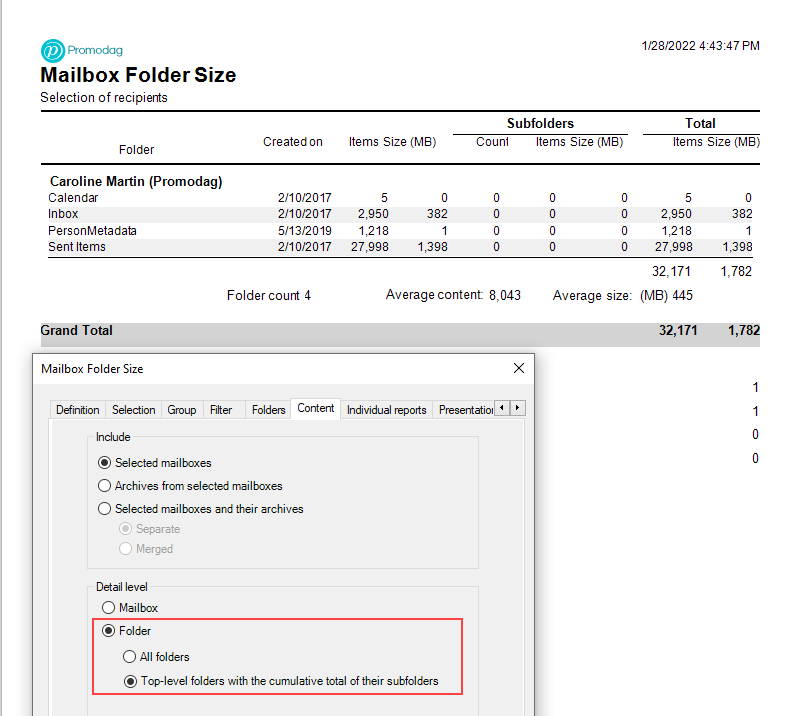
Task: Open the Filter tab
Action: pos(221,410)
